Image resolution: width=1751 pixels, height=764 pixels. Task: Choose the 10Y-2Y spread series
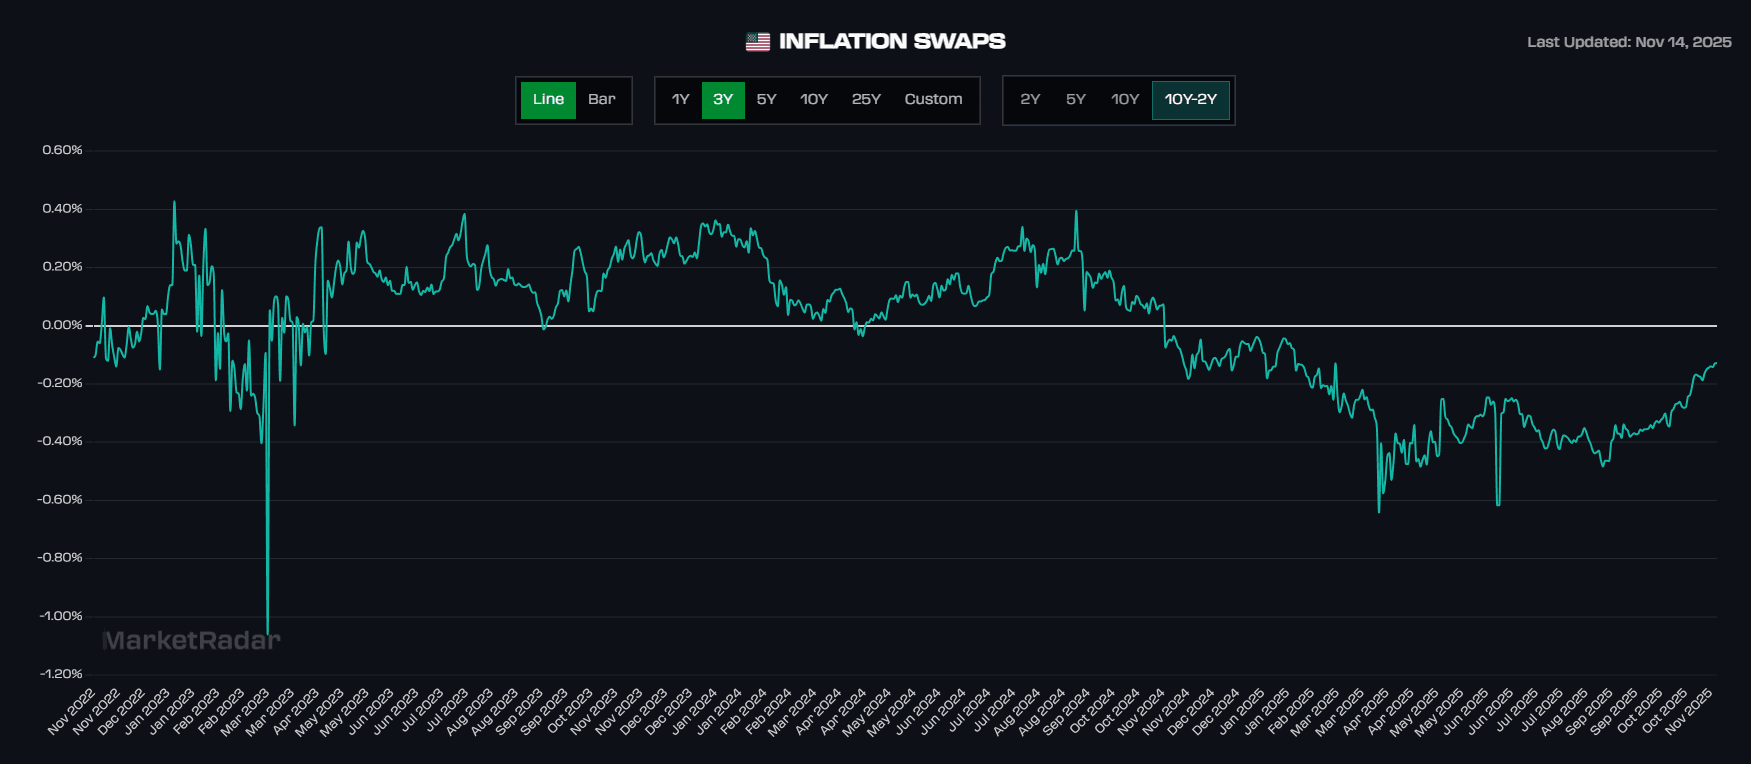tap(1190, 100)
